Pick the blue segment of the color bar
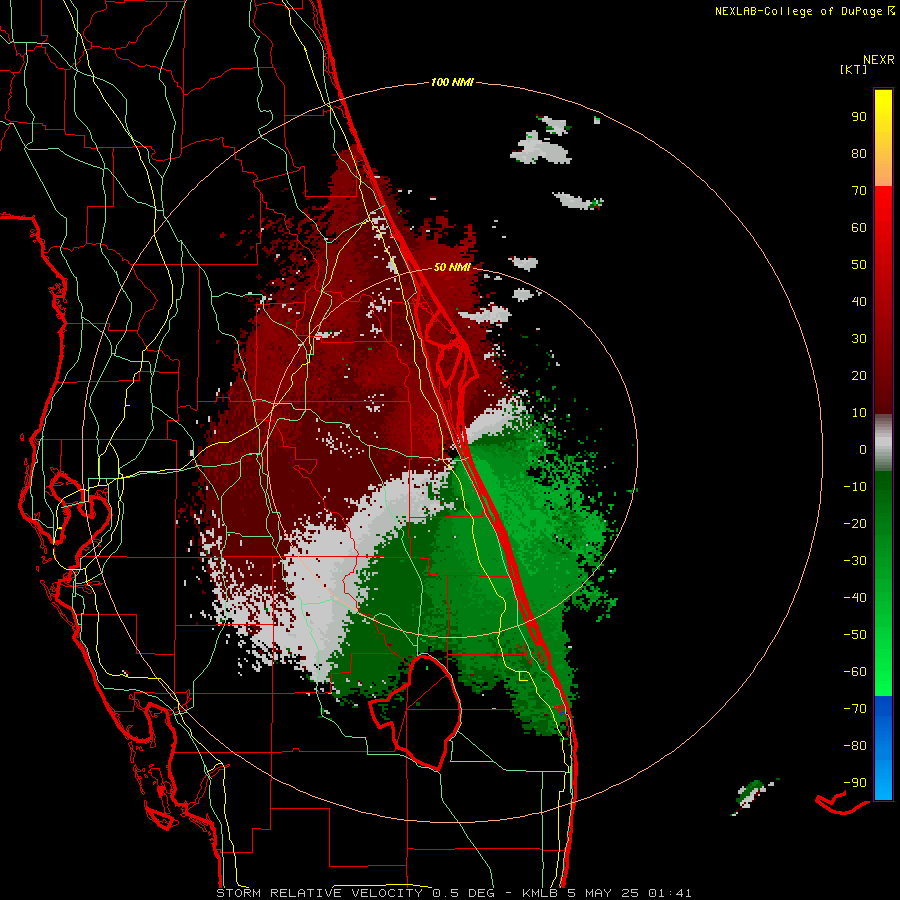Image resolution: width=900 pixels, height=900 pixels. point(883,748)
